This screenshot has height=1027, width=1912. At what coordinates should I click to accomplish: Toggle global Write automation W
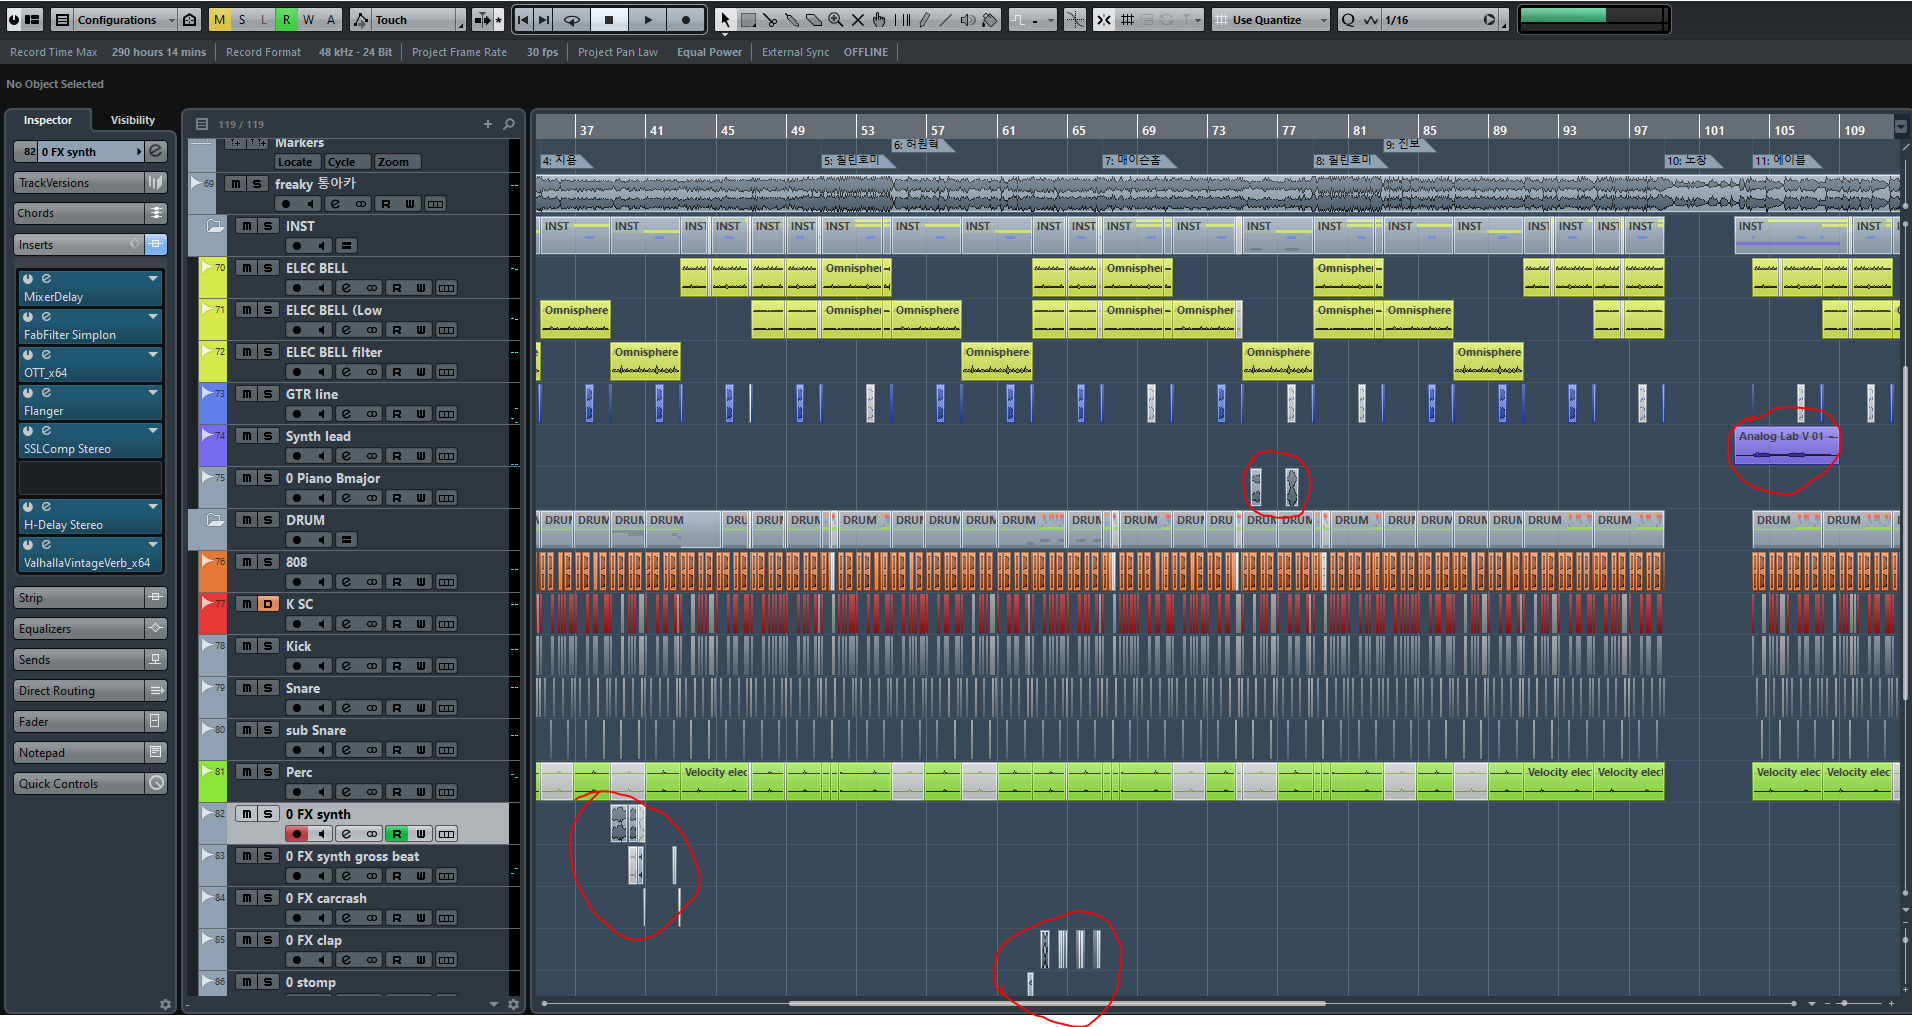(x=308, y=20)
